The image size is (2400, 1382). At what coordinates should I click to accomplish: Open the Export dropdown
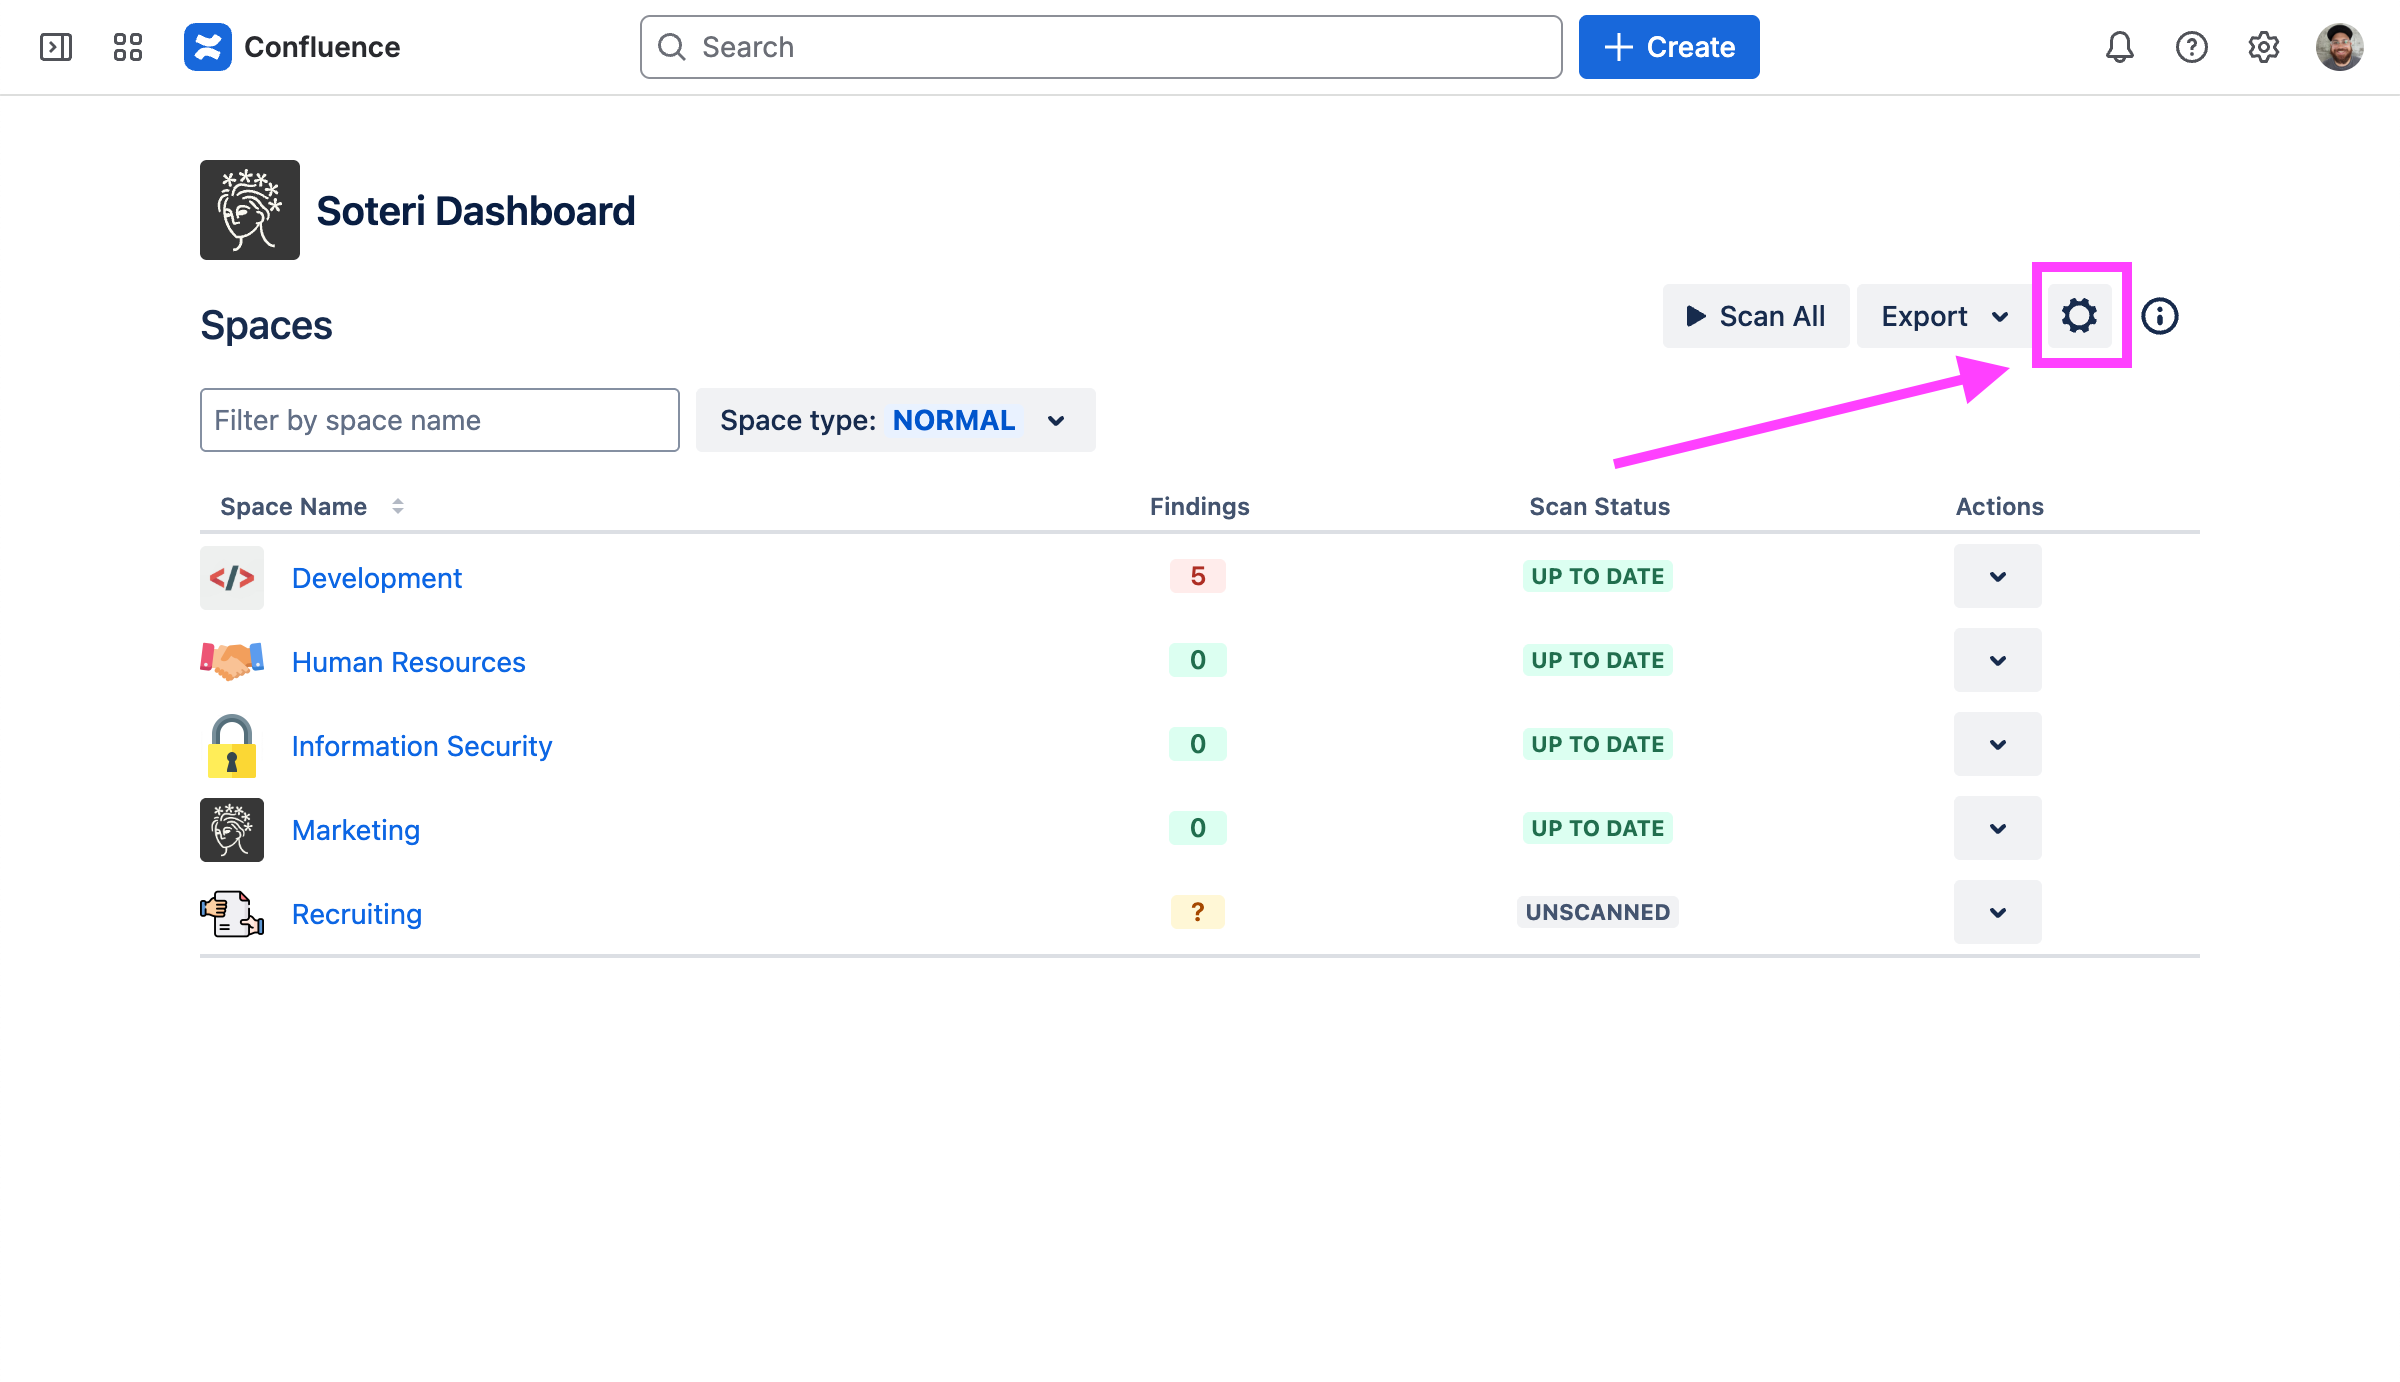[x=1943, y=316]
